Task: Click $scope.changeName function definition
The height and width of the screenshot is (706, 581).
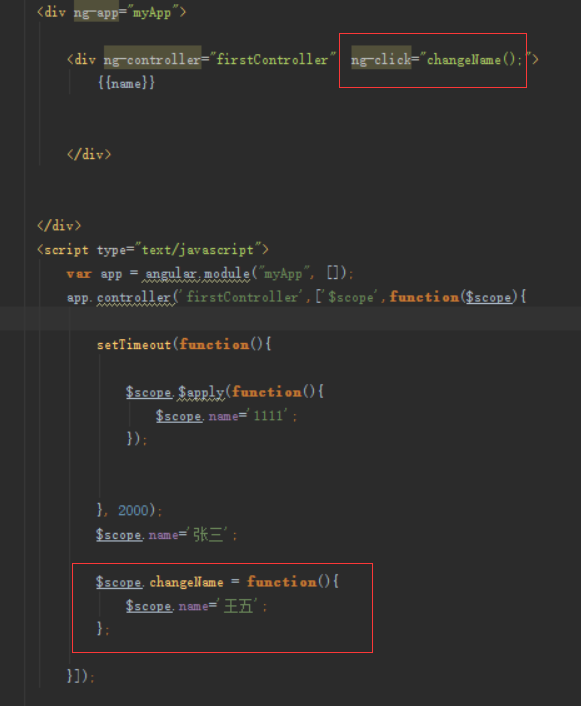Action: 218,582
